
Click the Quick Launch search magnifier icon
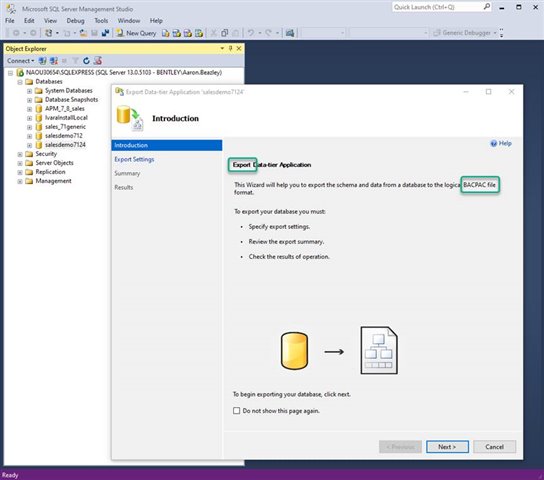point(487,7)
